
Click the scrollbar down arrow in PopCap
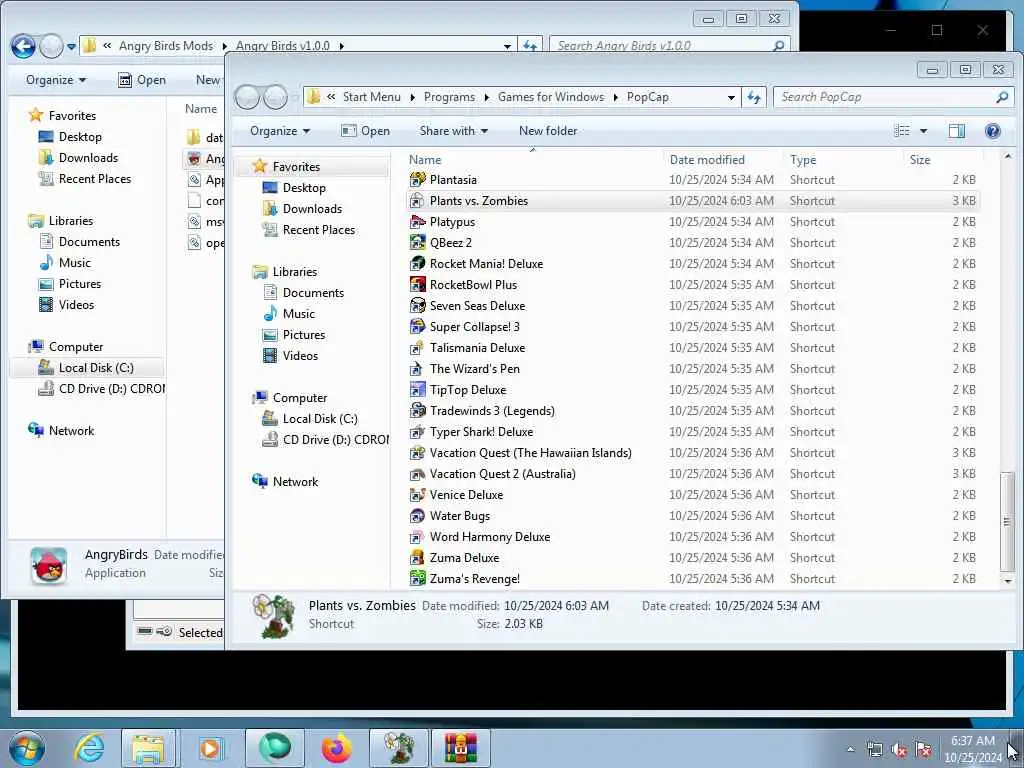coord(1007,581)
